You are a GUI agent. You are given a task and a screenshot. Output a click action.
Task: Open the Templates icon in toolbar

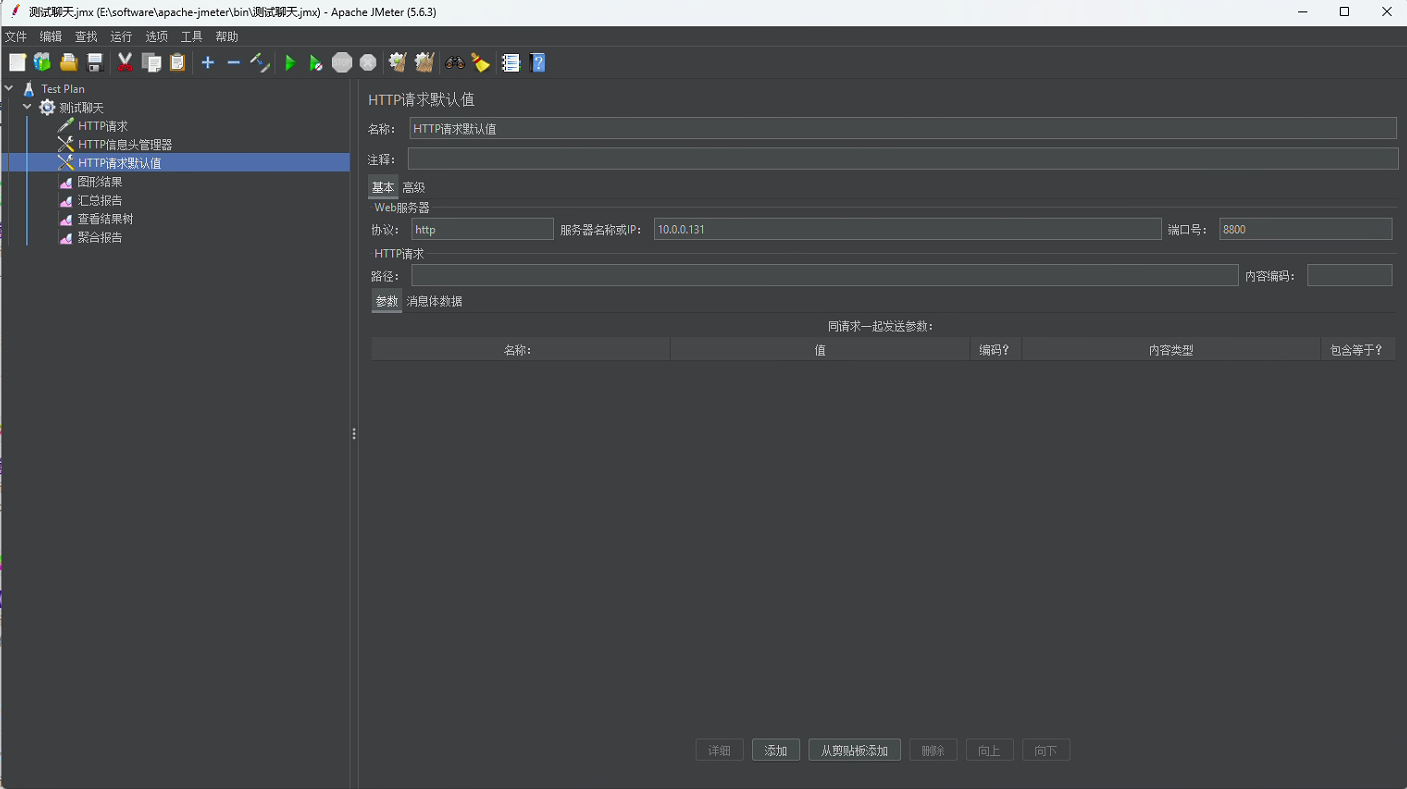[x=42, y=63]
